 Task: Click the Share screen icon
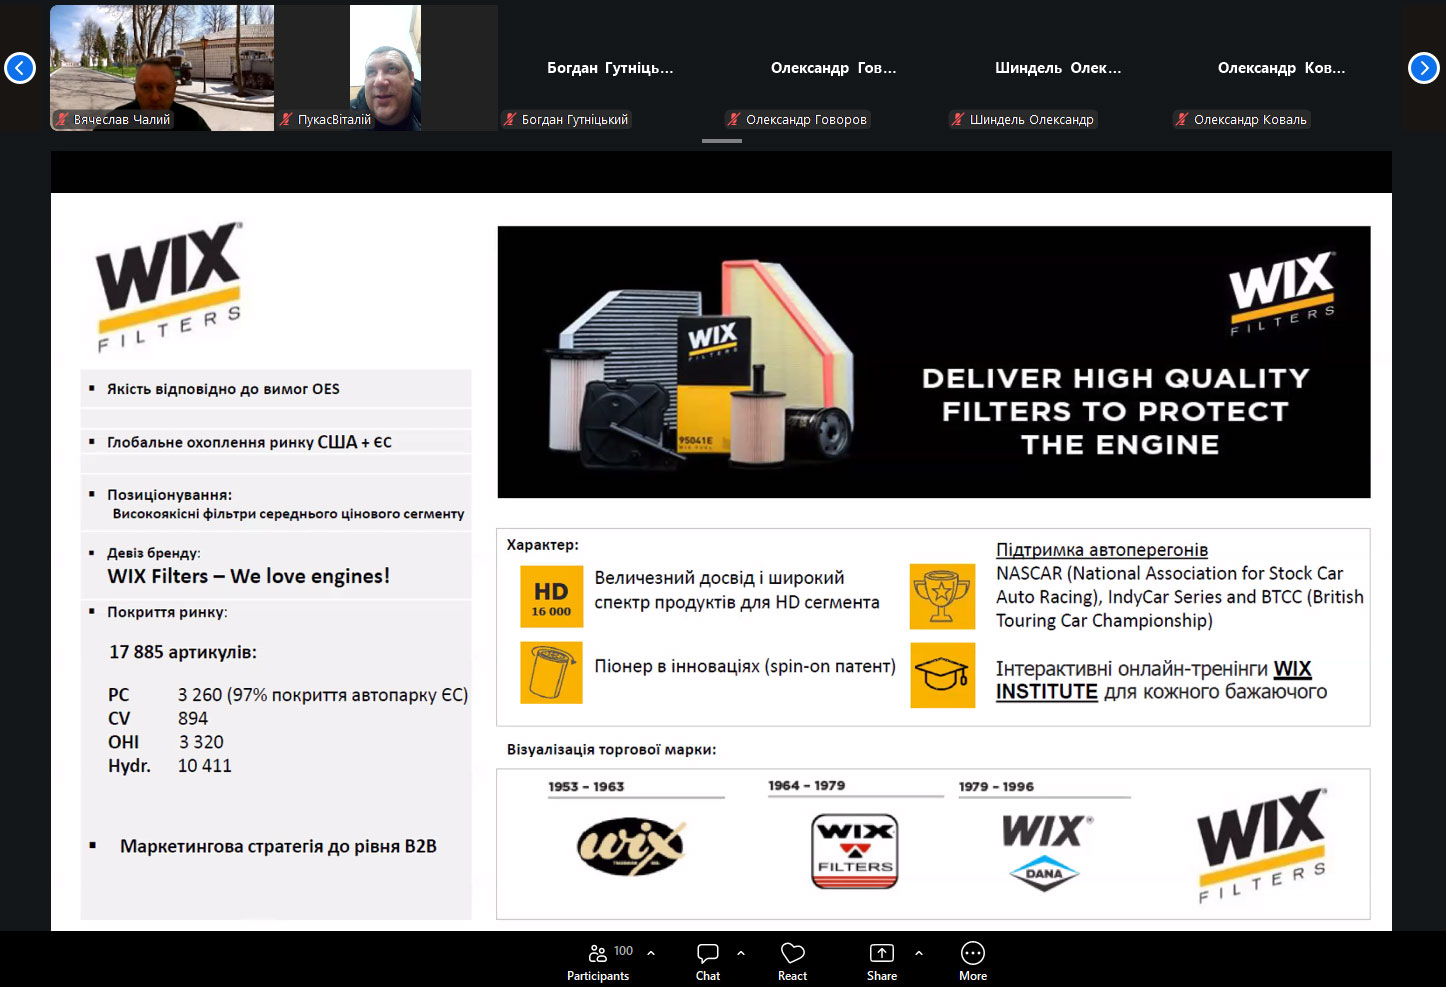[881, 962]
